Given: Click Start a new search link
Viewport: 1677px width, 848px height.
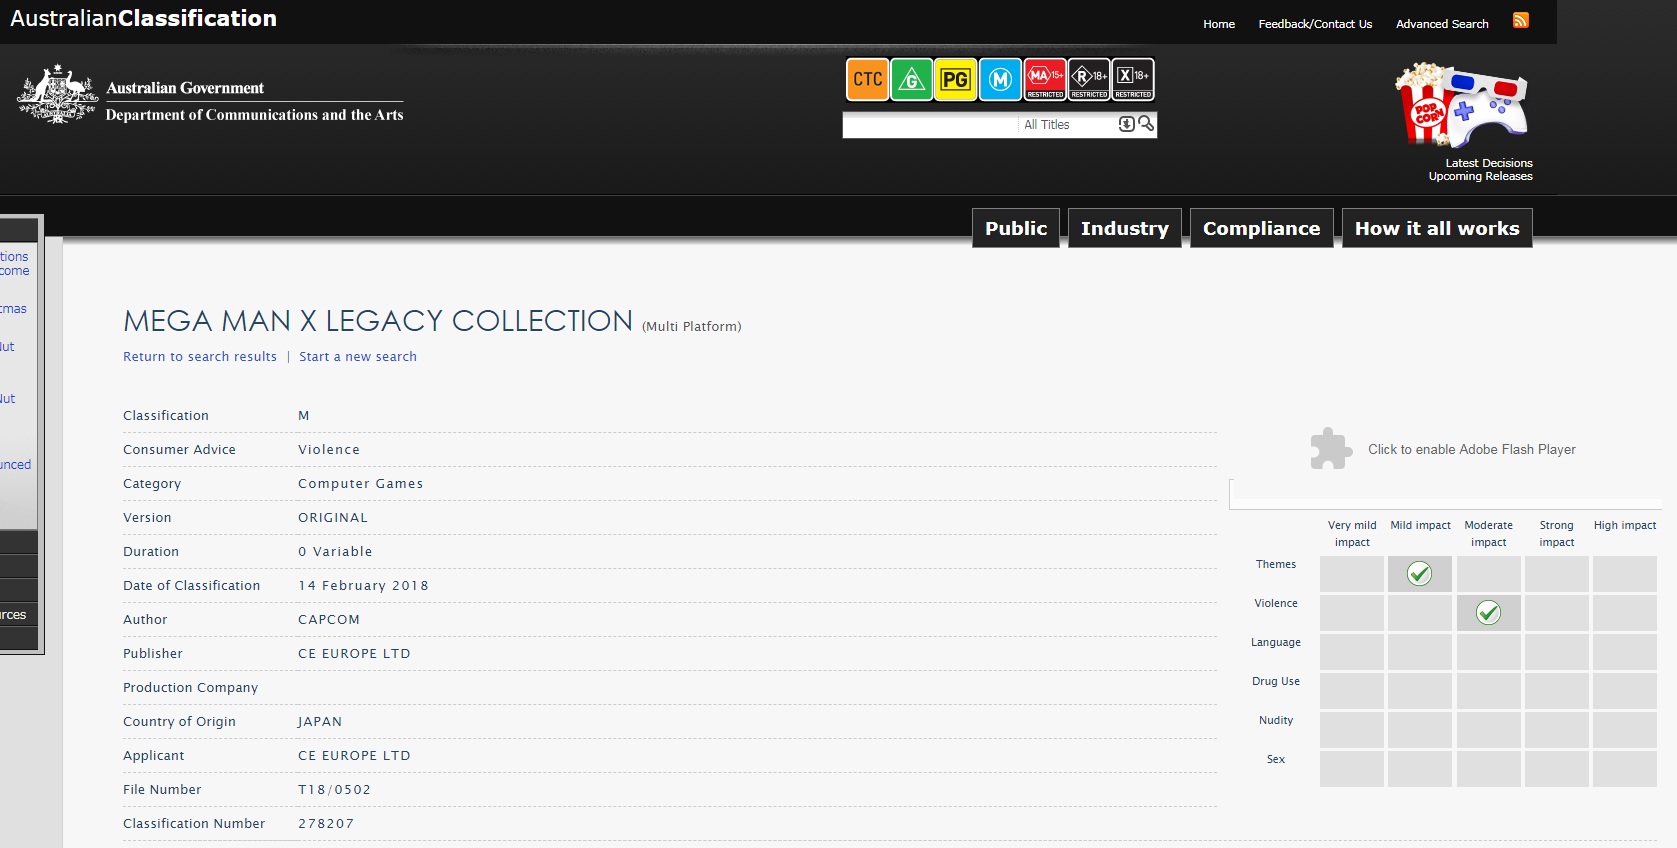Looking at the screenshot, I should click(358, 357).
